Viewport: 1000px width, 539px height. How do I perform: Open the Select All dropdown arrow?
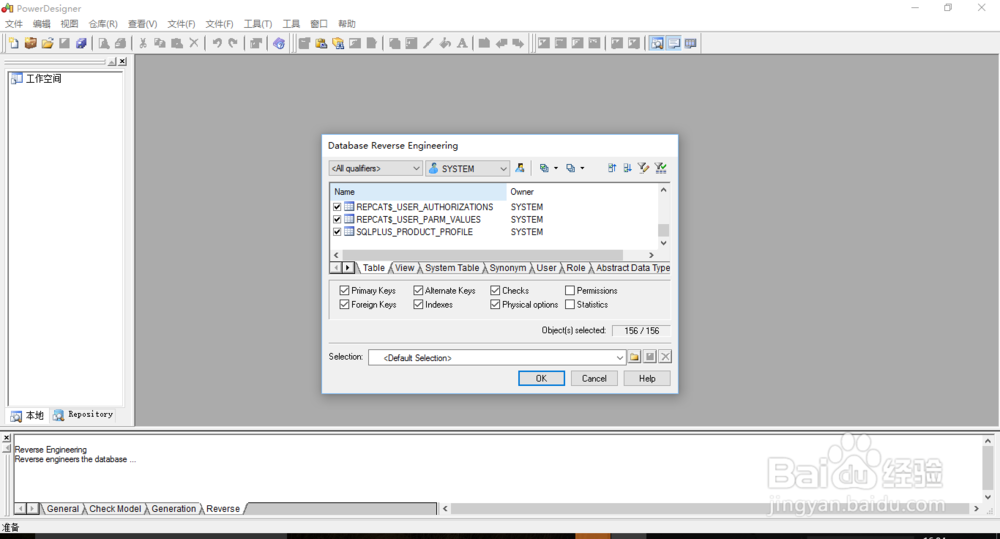click(x=555, y=168)
